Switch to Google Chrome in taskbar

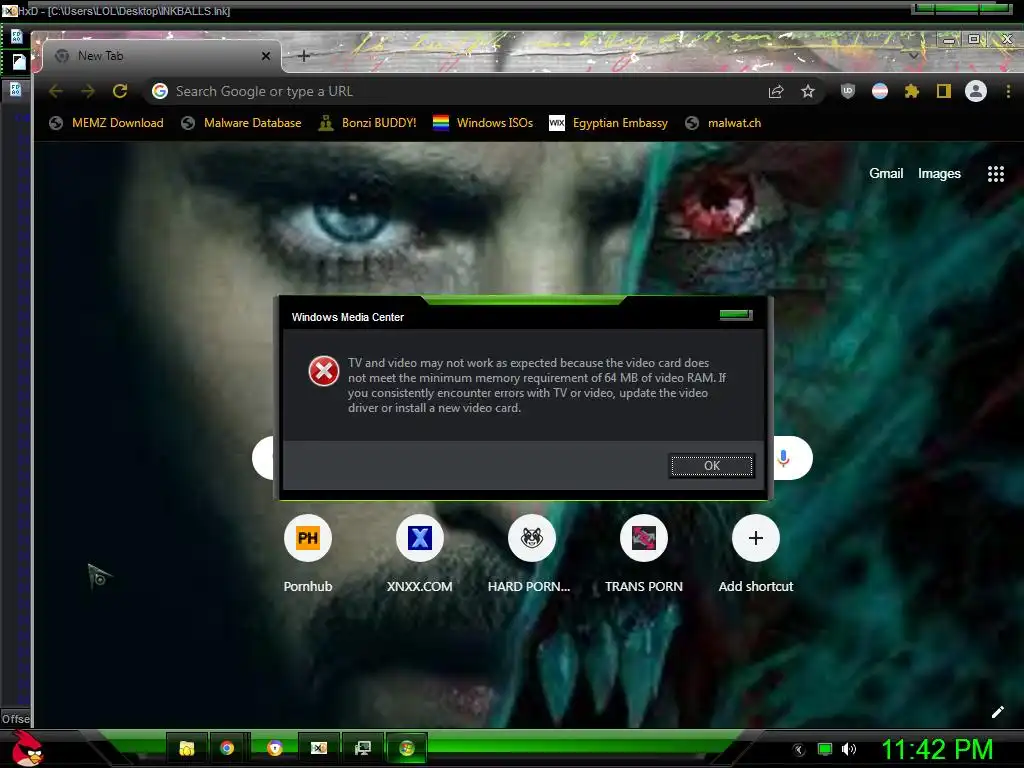(x=227, y=748)
